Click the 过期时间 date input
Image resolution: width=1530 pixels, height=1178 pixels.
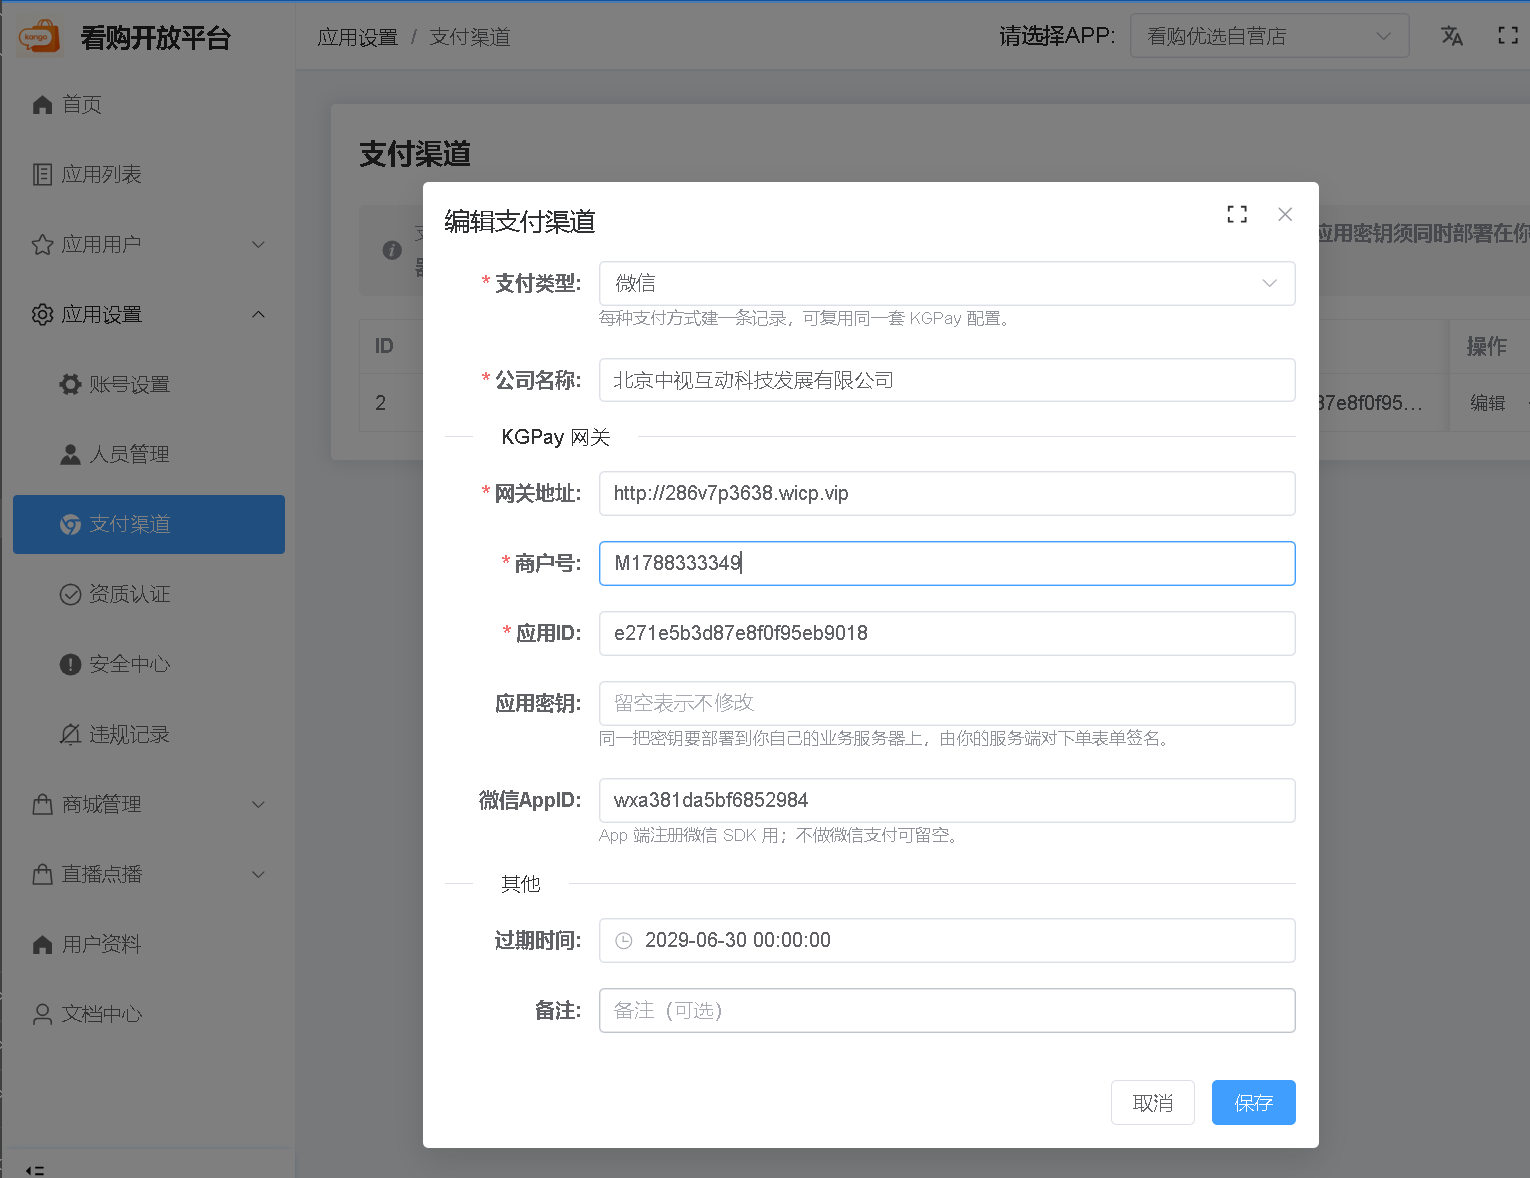[x=947, y=940]
